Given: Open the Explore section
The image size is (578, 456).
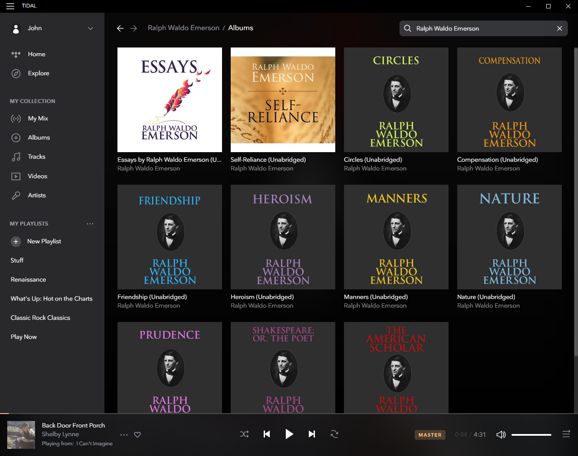Looking at the screenshot, I should [38, 73].
